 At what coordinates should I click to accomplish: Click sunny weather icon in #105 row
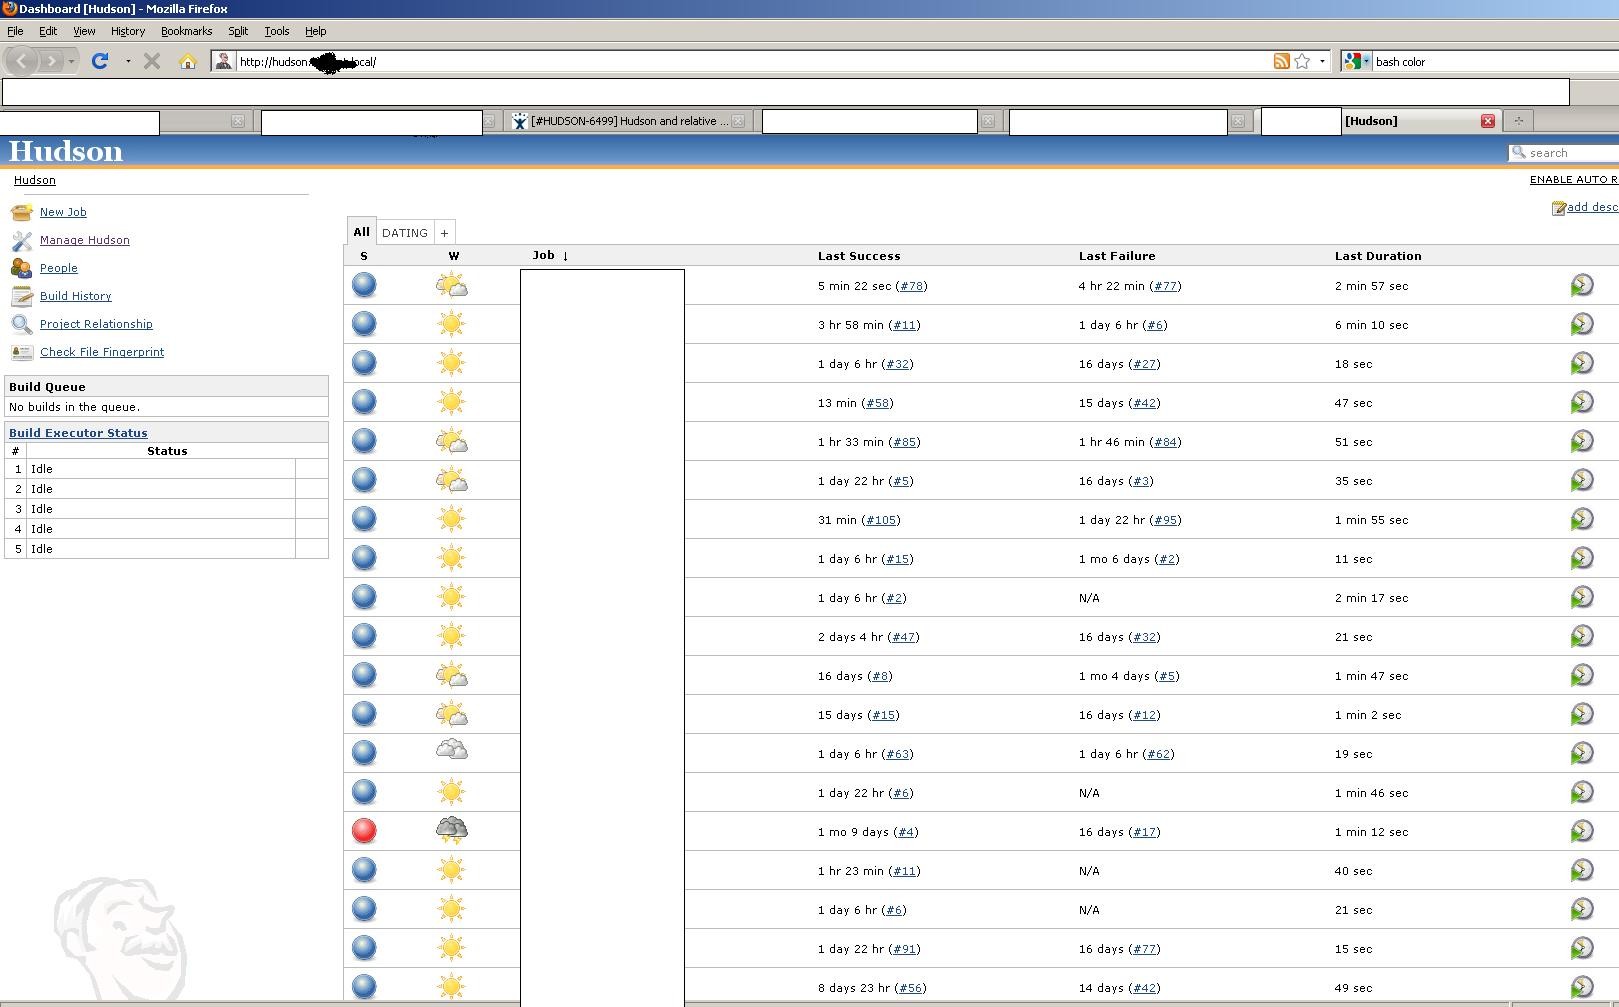click(451, 519)
